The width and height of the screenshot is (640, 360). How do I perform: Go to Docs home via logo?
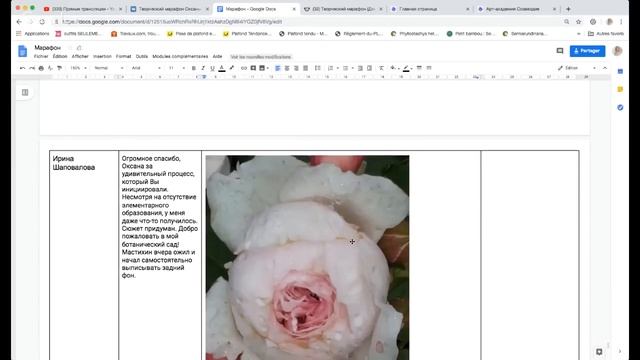23,51
